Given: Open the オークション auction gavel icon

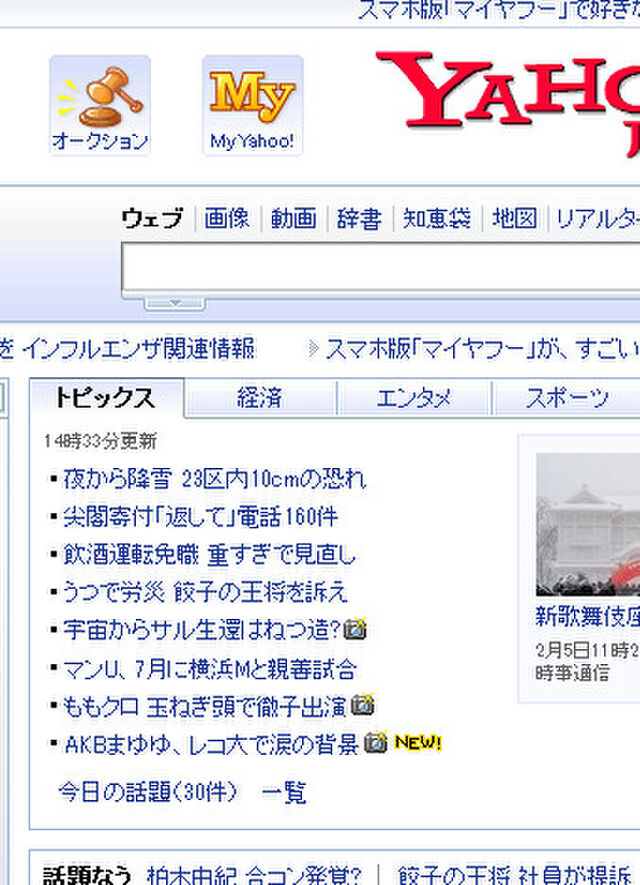Looking at the screenshot, I should tap(100, 103).
